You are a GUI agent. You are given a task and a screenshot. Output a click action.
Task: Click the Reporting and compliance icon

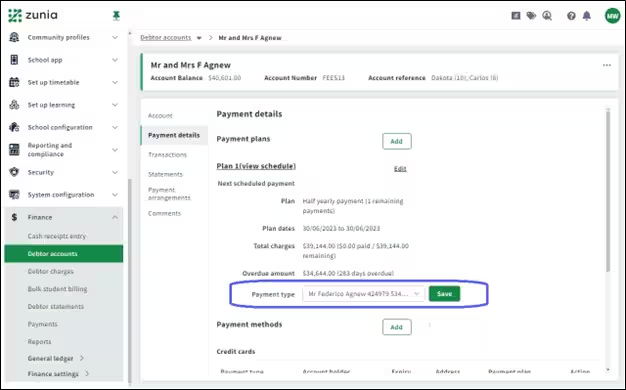click(14, 150)
